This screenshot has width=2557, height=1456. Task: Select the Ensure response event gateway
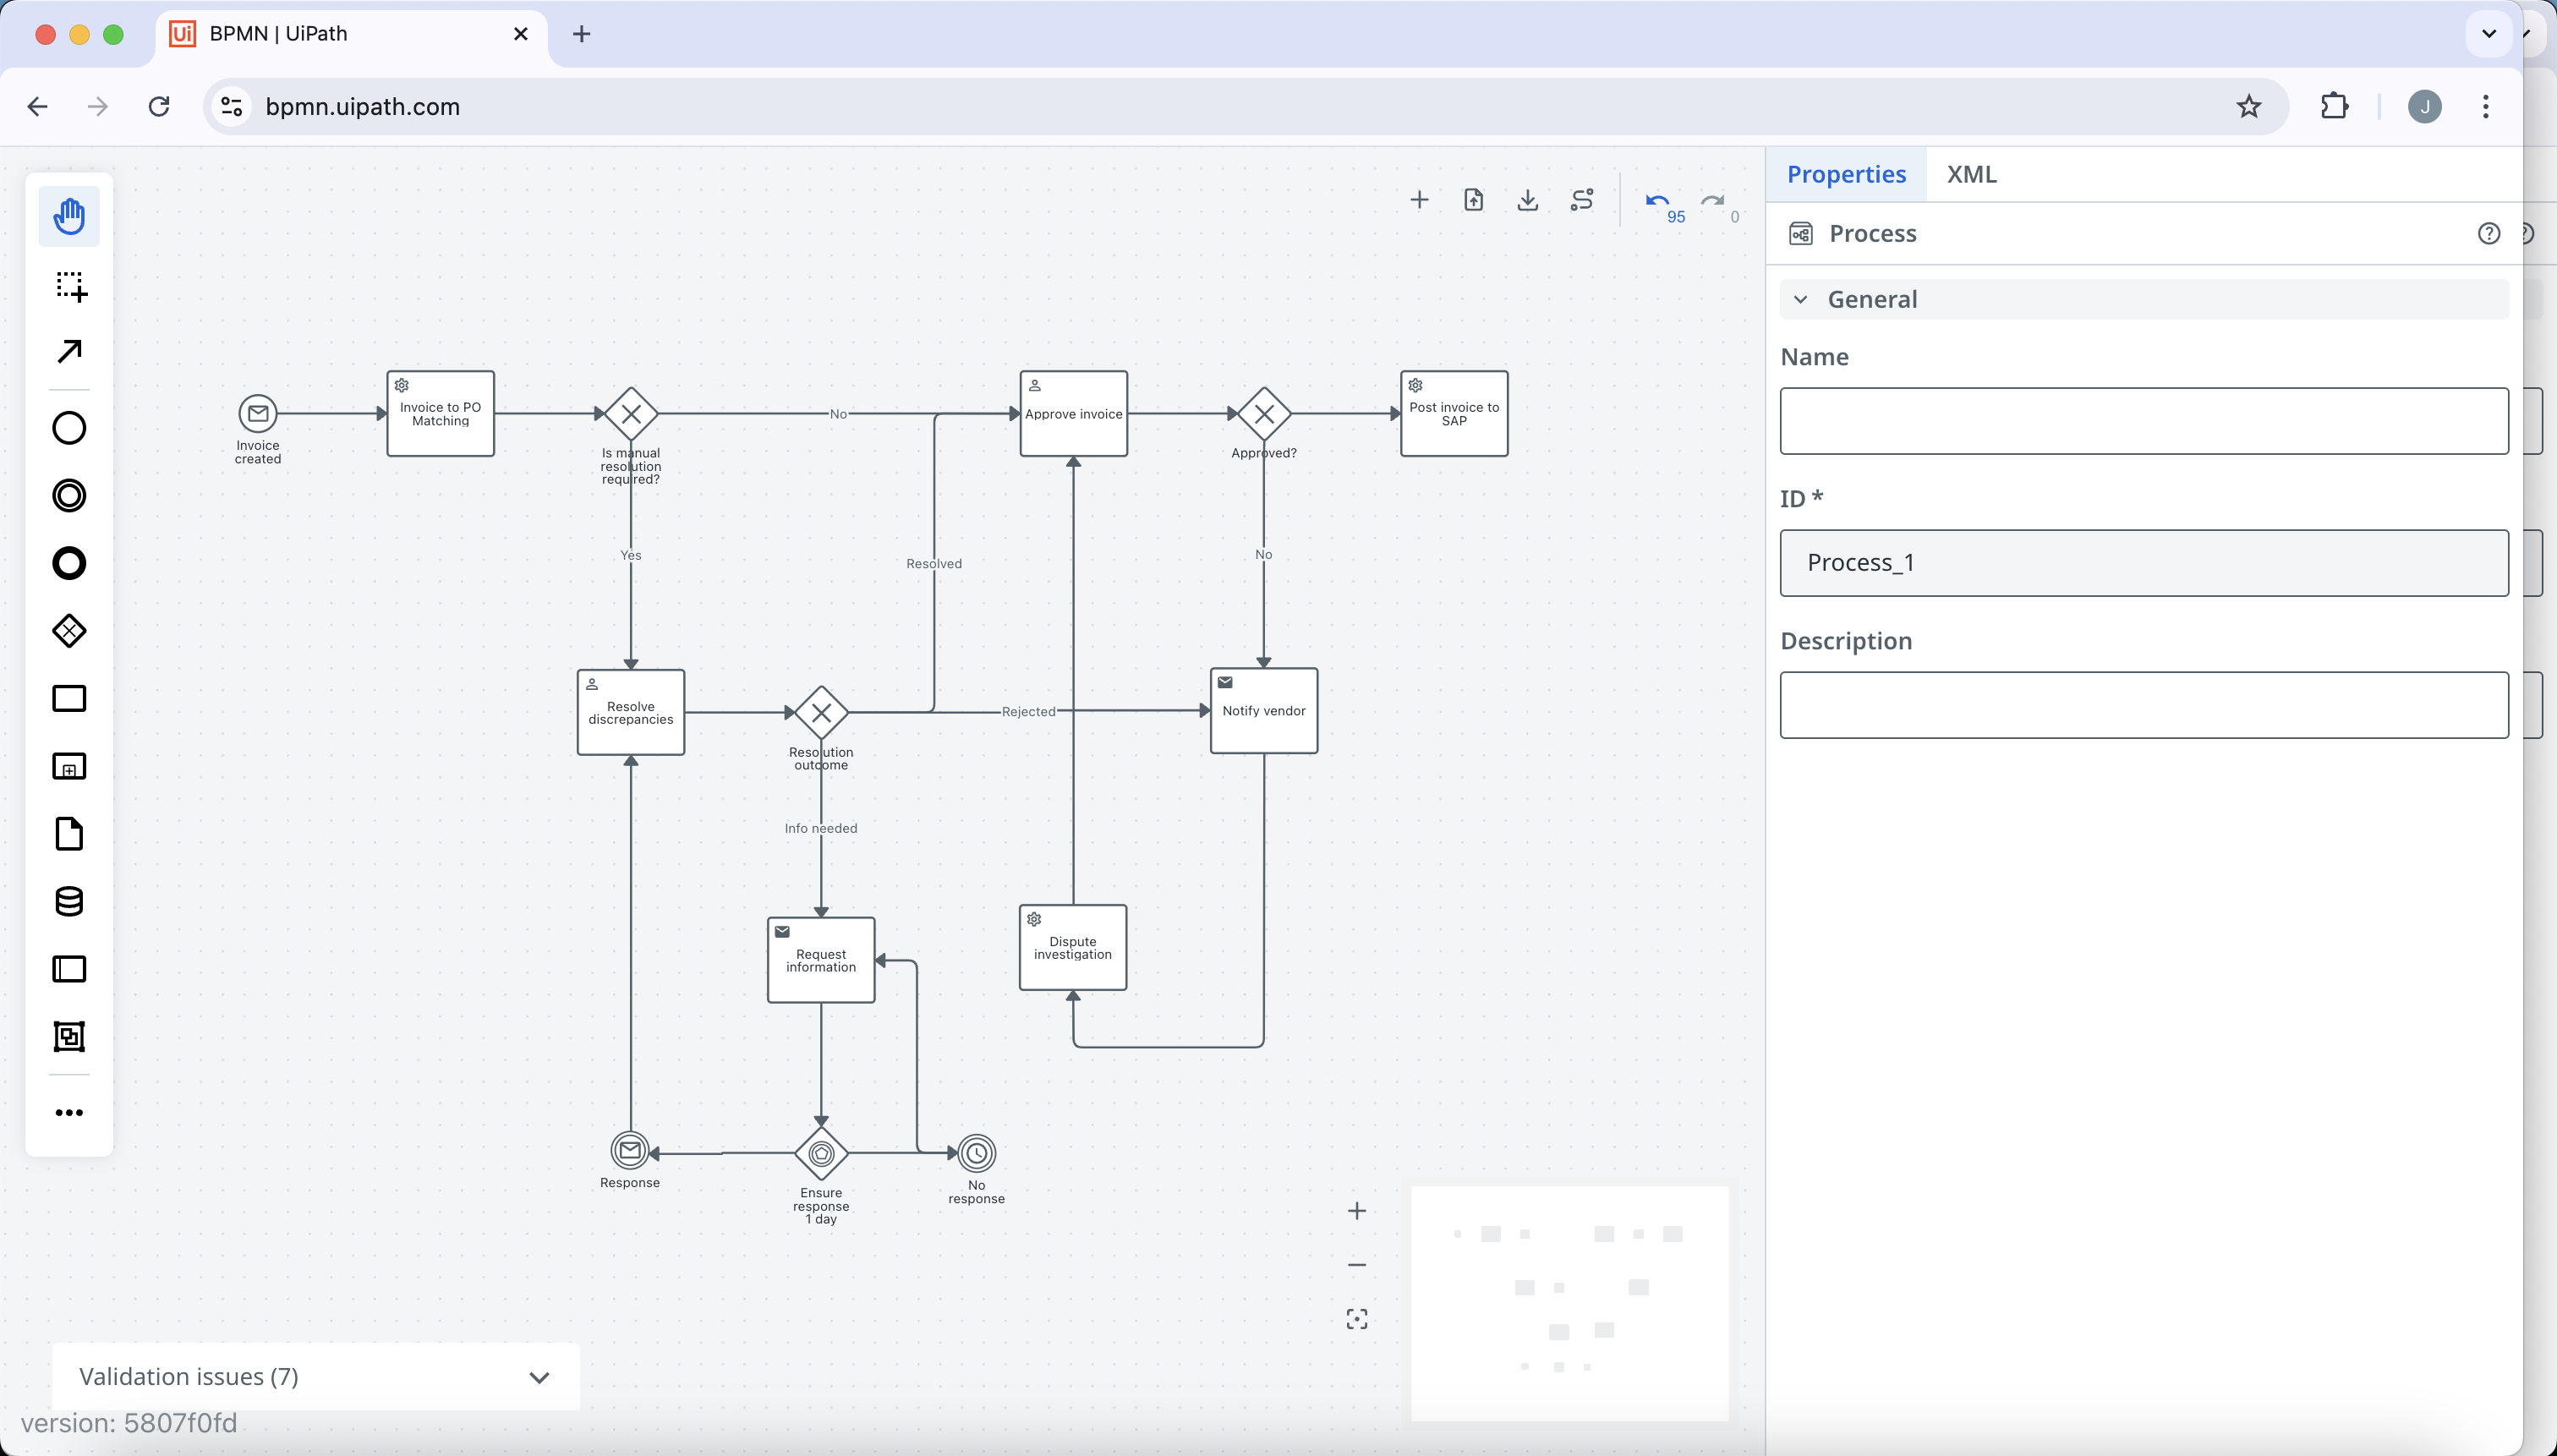click(x=821, y=1153)
